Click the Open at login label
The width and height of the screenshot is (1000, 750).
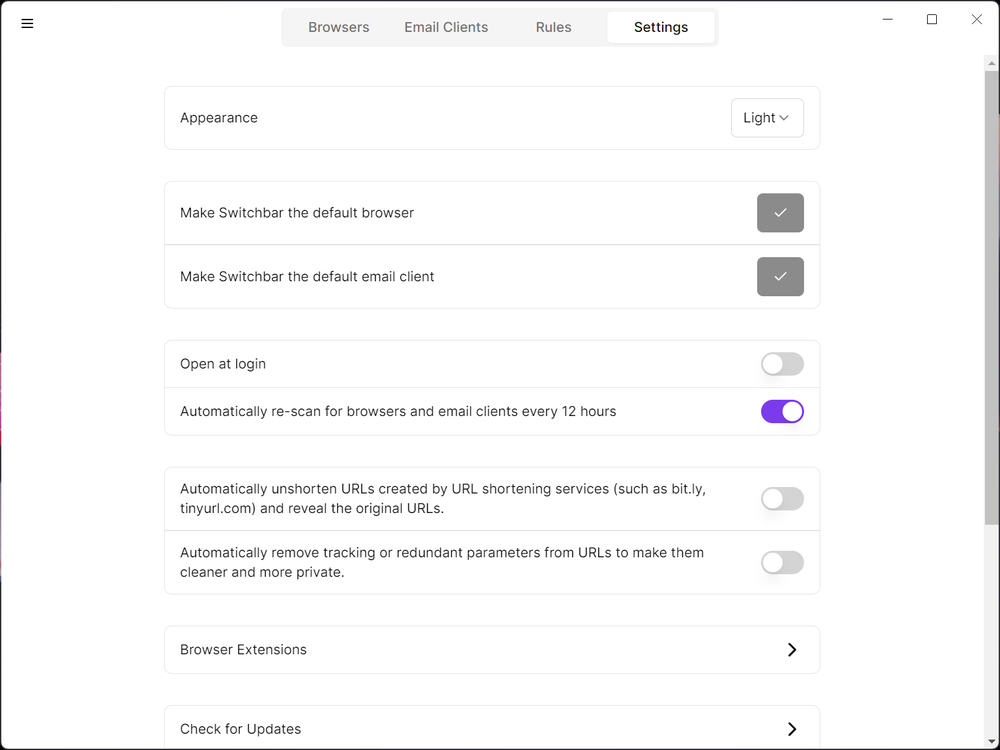pyautogui.click(x=223, y=364)
